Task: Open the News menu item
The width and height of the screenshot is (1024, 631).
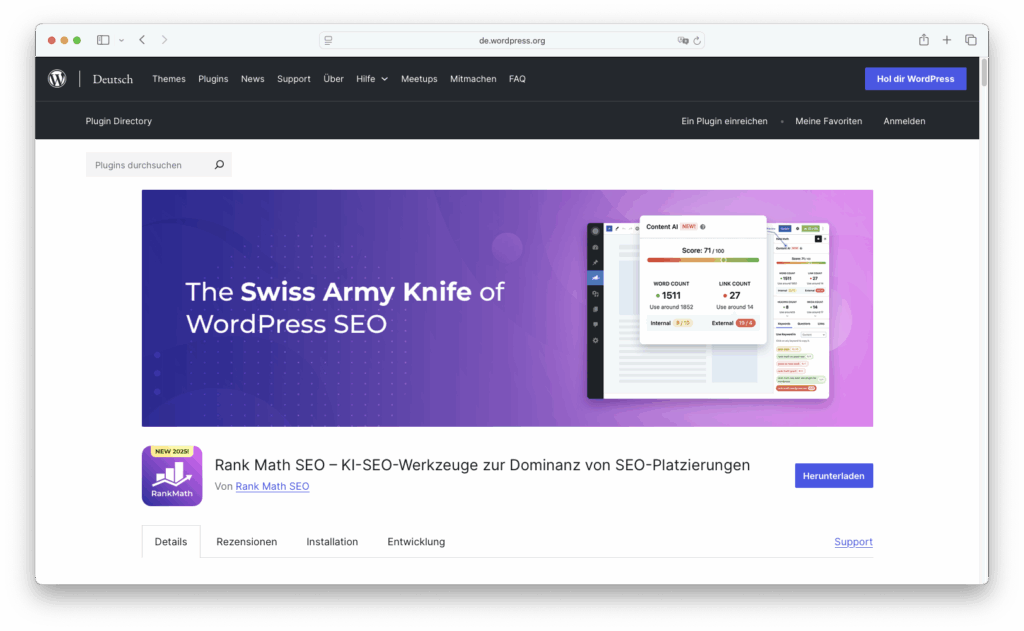Action: coord(252,79)
